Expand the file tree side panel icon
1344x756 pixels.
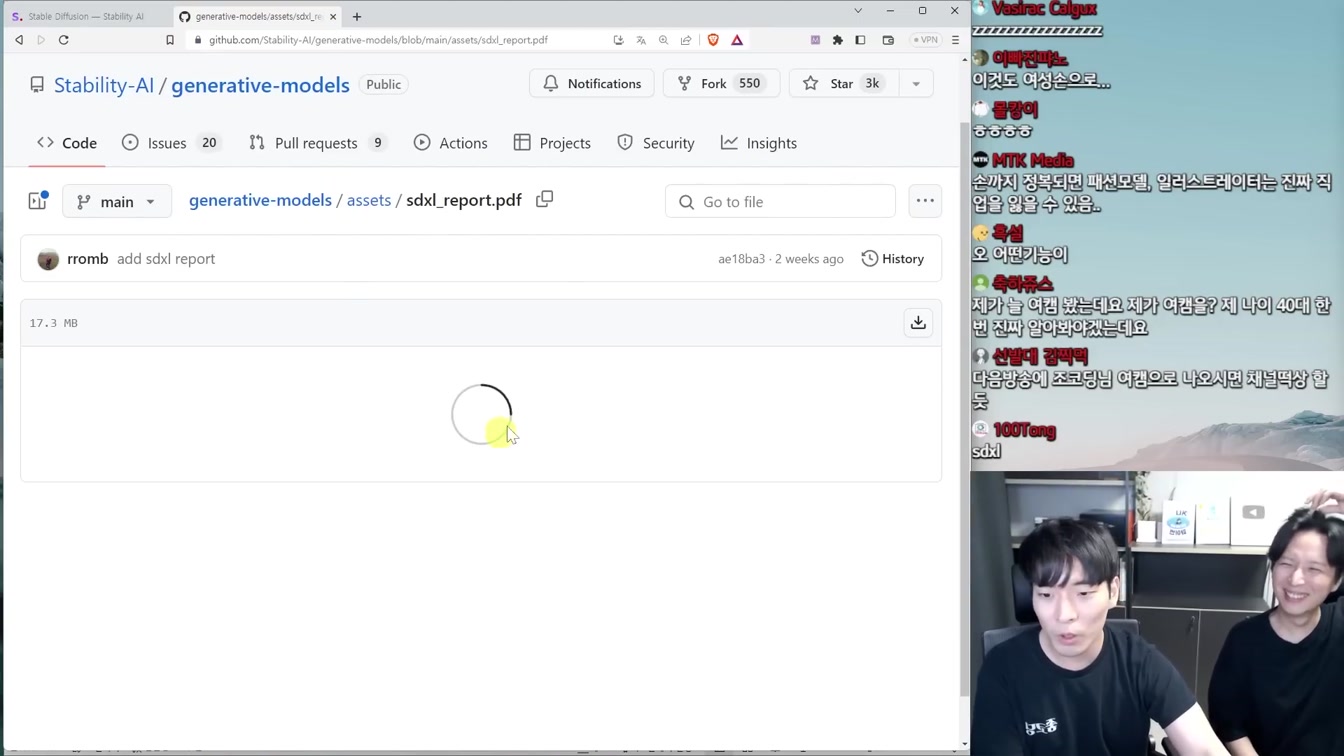38,201
